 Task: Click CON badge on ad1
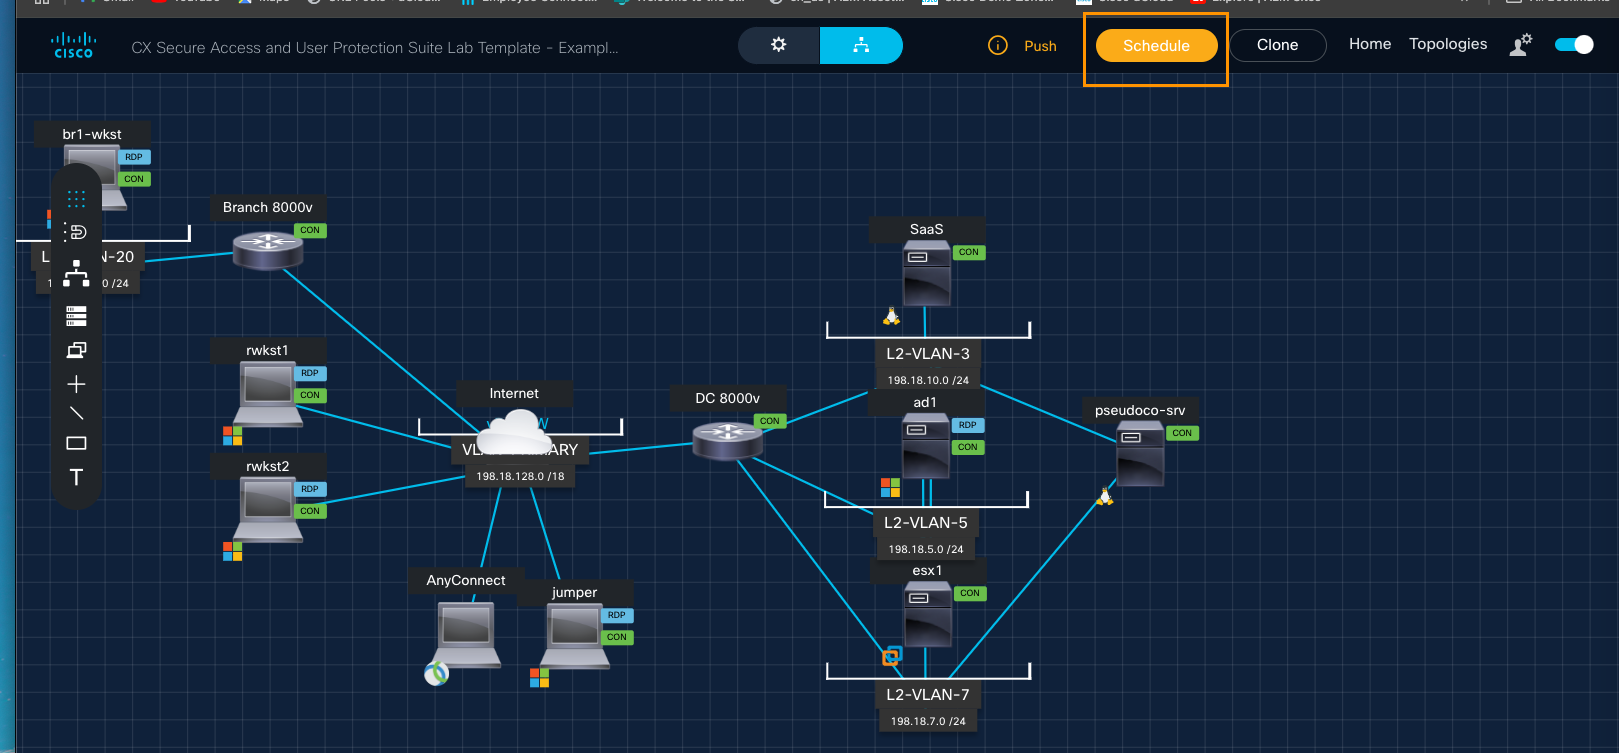968,447
